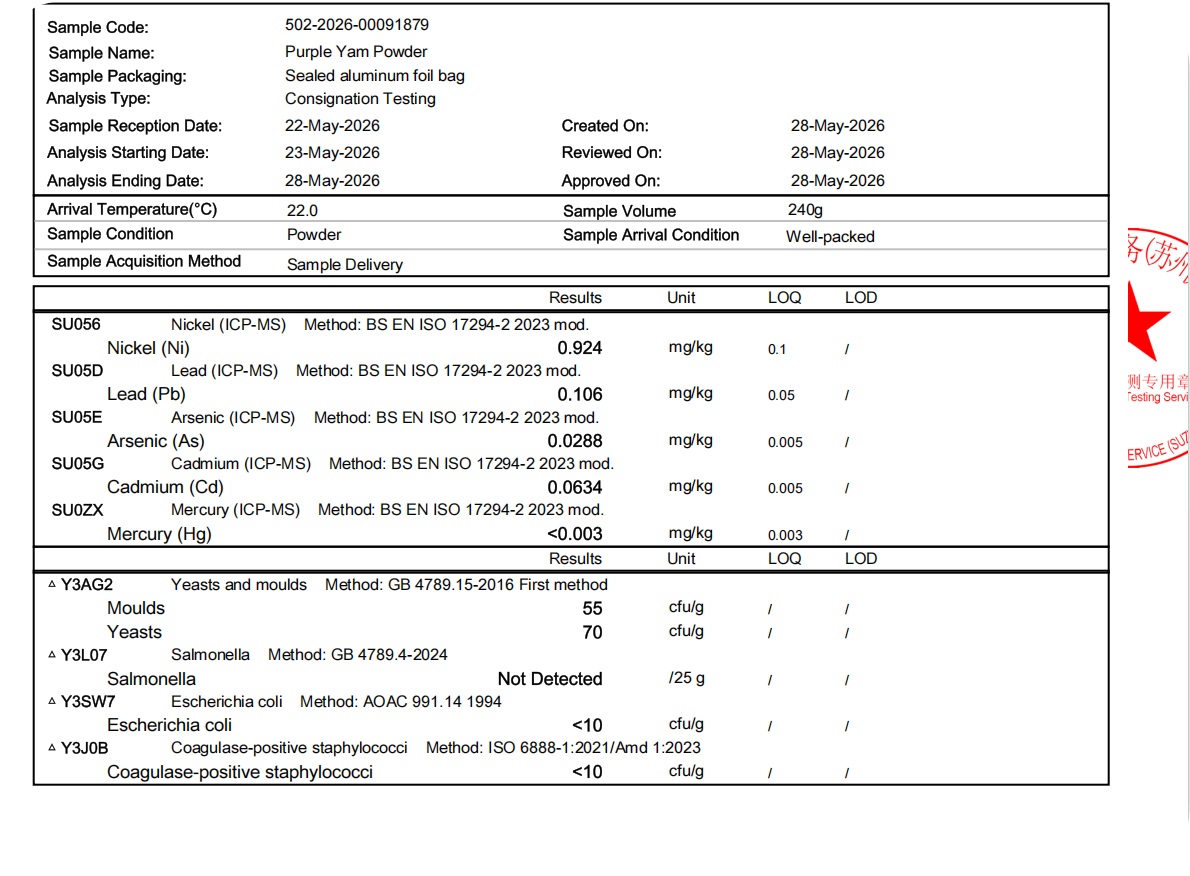
Task: Select the Salmonella result Not Detected
Action: coord(550,679)
